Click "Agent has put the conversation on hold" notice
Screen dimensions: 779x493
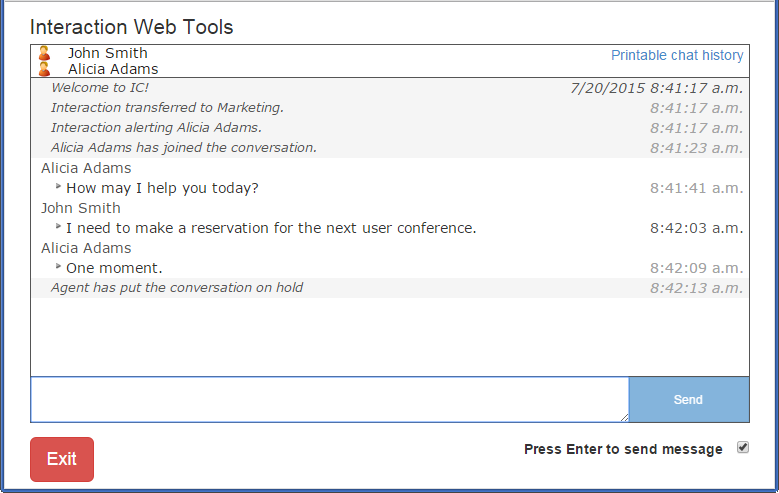click(177, 288)
